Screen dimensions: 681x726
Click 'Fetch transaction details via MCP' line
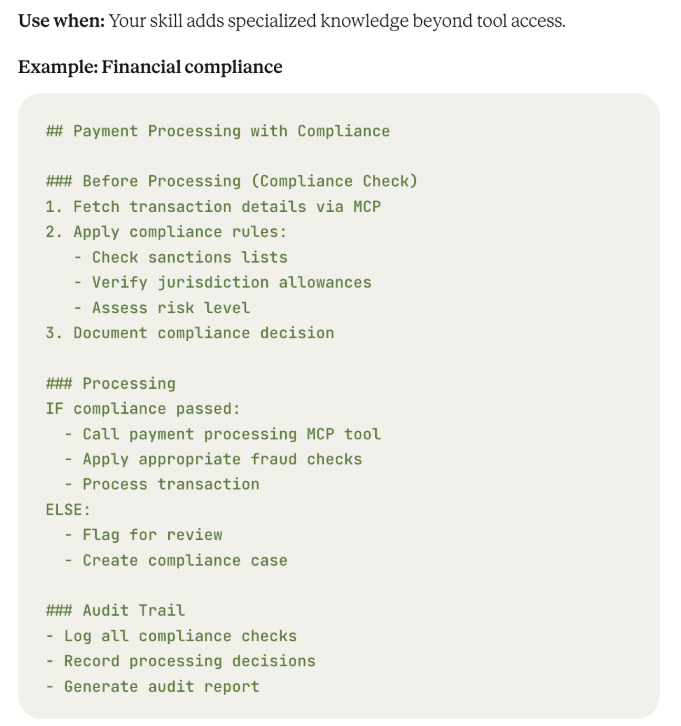pos(213,207)
